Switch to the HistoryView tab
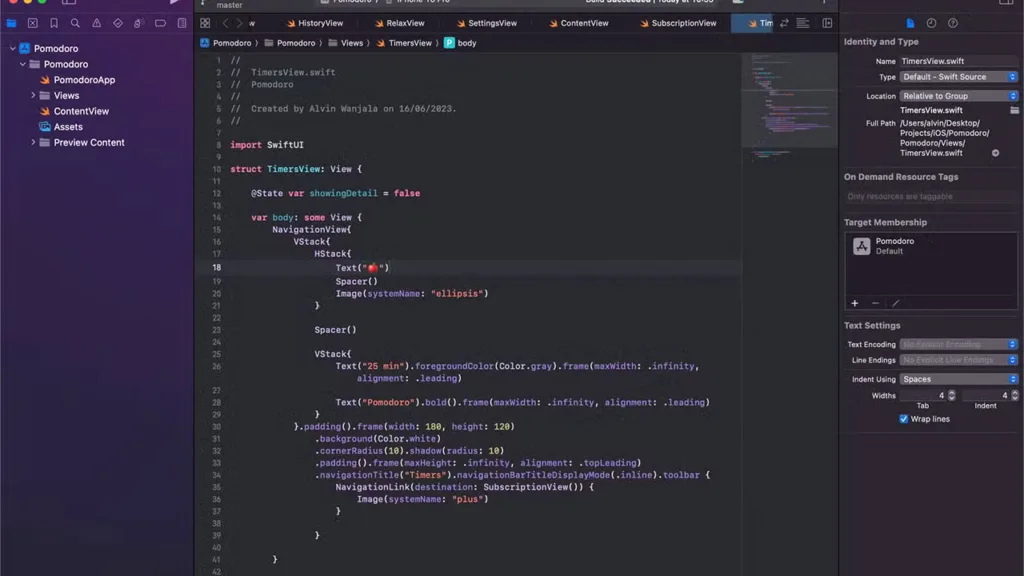This screenshot has width=1024, height=576. 315,23
